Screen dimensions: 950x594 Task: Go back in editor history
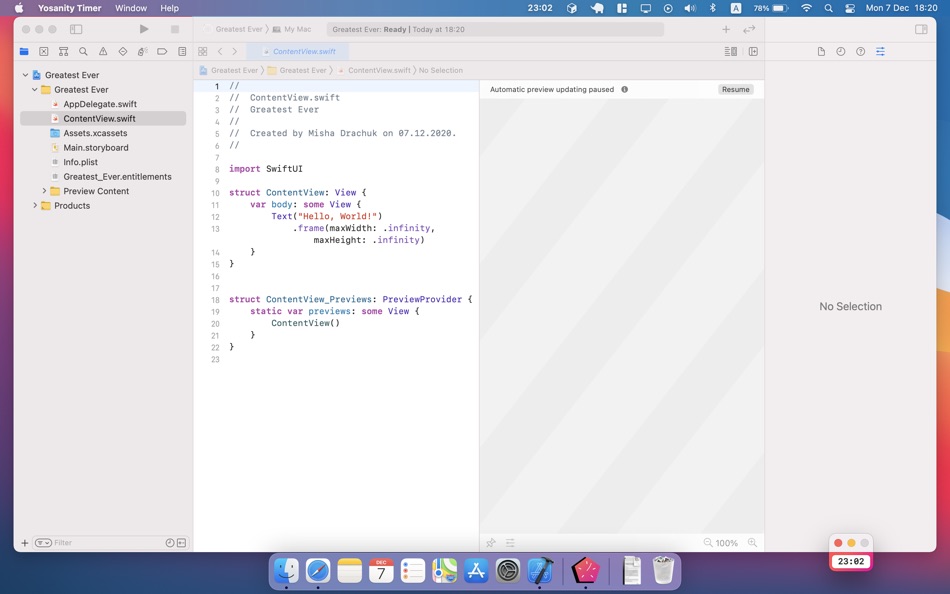pos(220,52)
